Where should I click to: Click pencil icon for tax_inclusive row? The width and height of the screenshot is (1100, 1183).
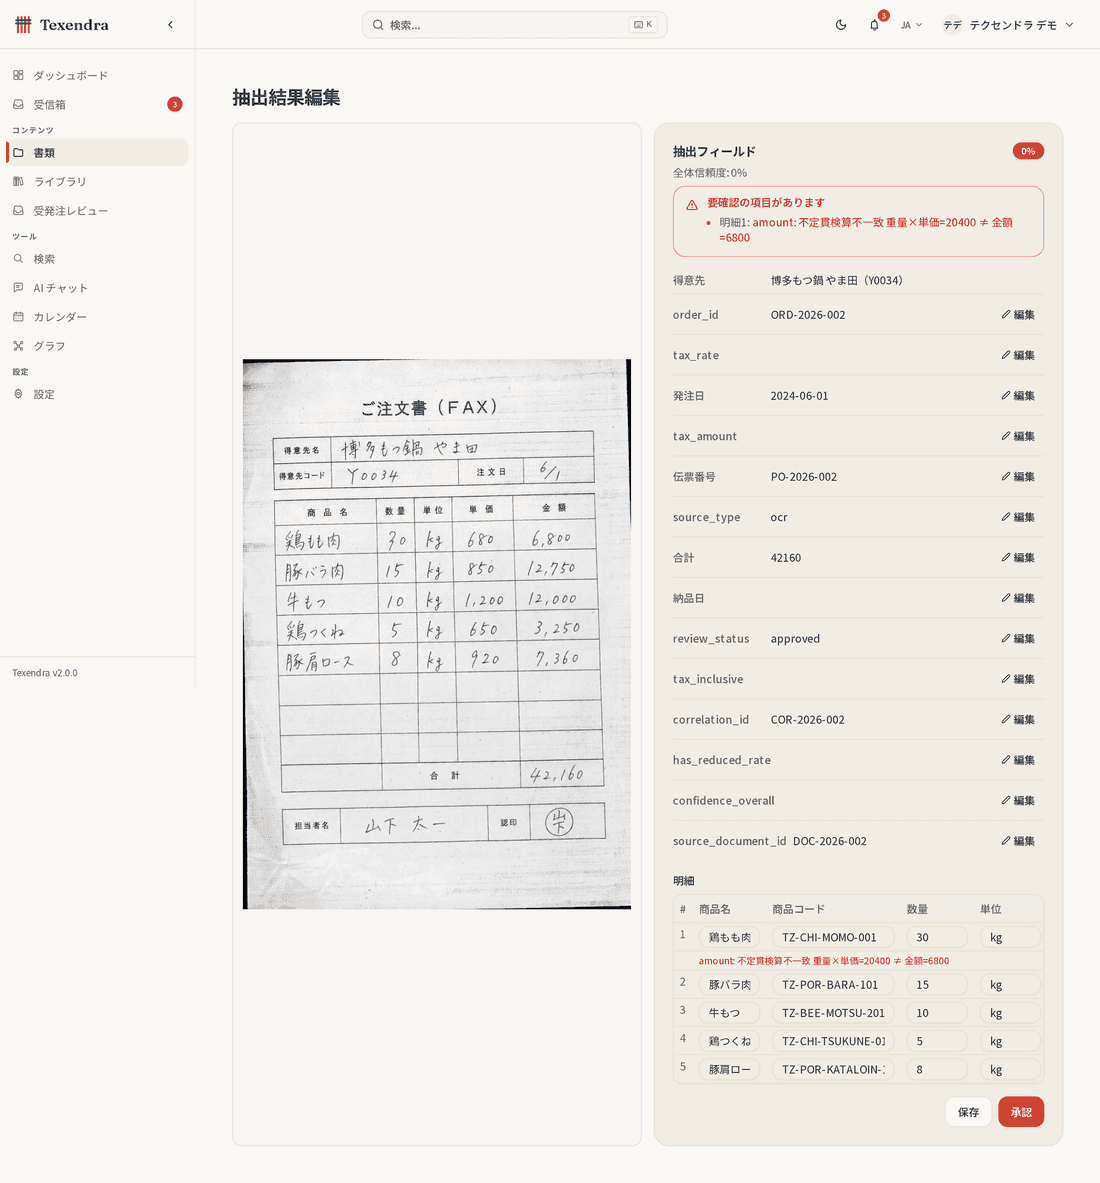pyautogui.click(x=1006, y=679)
